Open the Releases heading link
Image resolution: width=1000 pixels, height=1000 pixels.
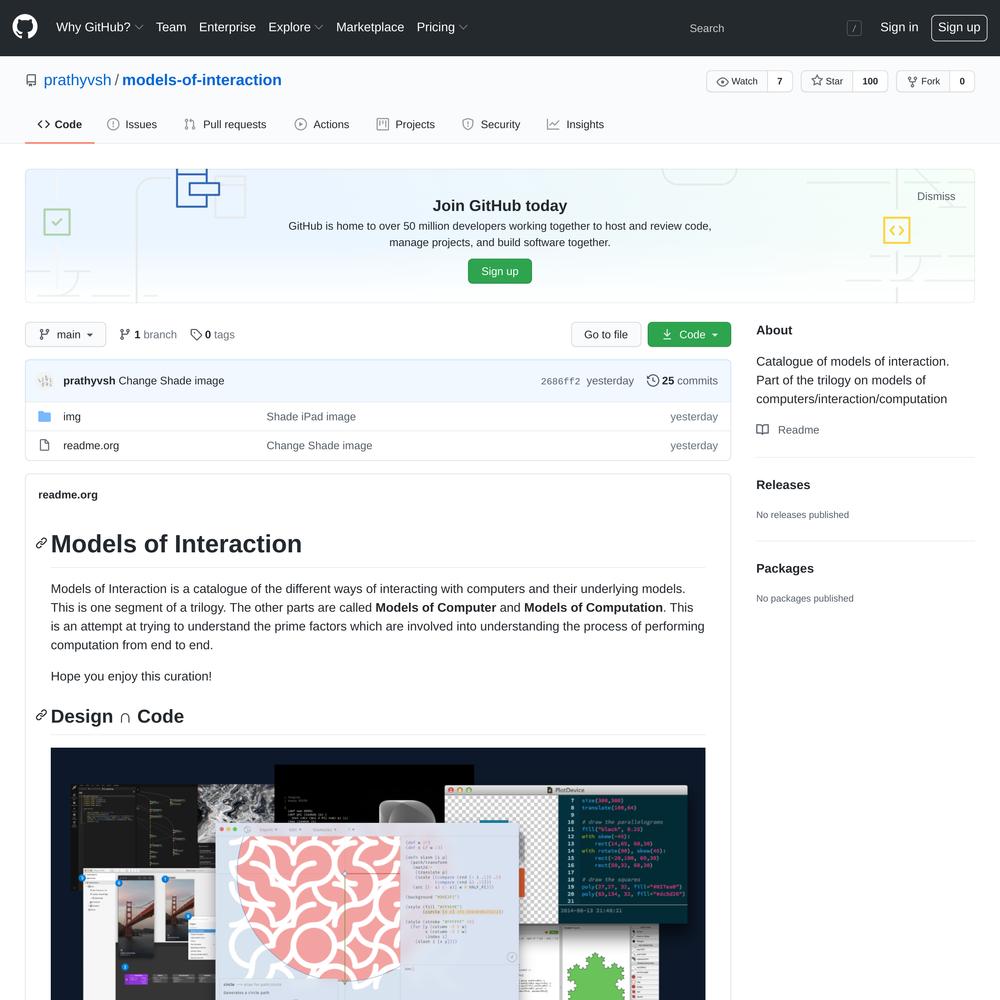[783, 485]
